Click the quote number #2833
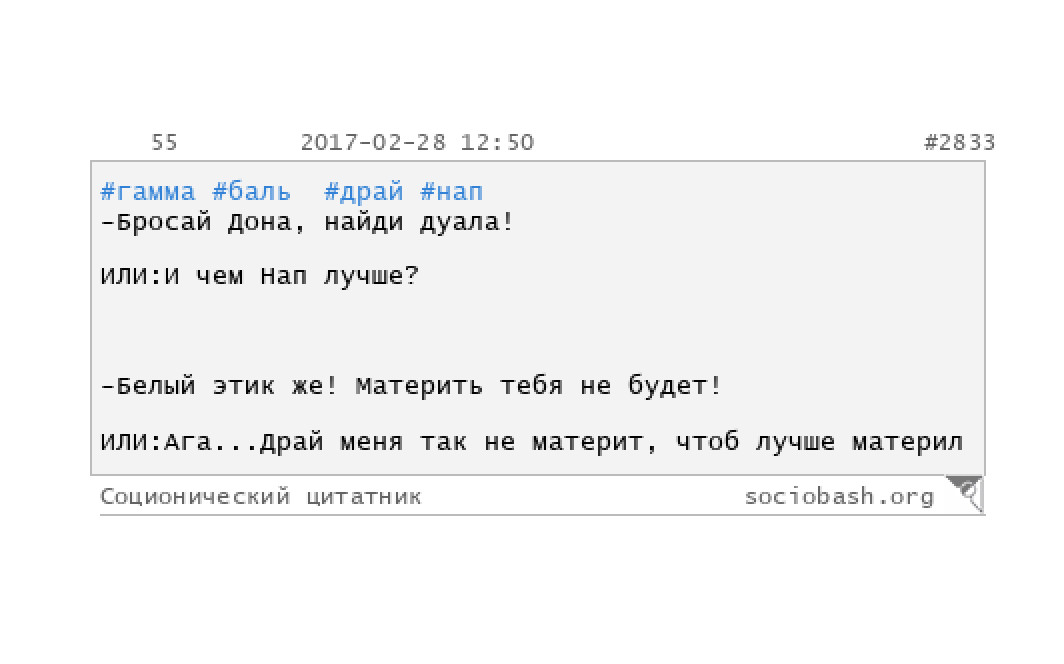The image size is (1064, 664). [x=959, y=142]
